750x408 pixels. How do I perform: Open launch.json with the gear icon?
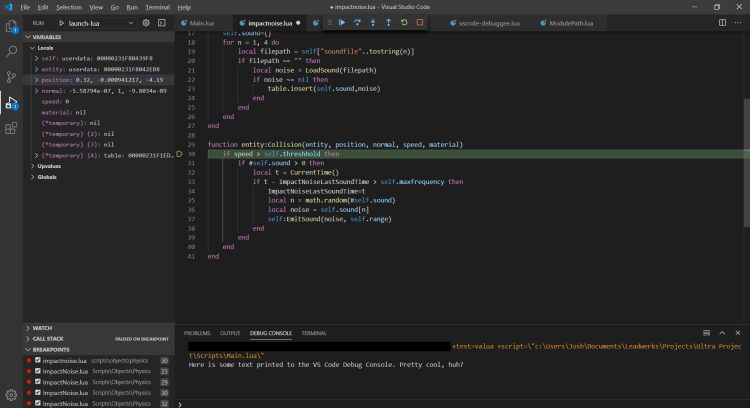(x=146, y=22)
